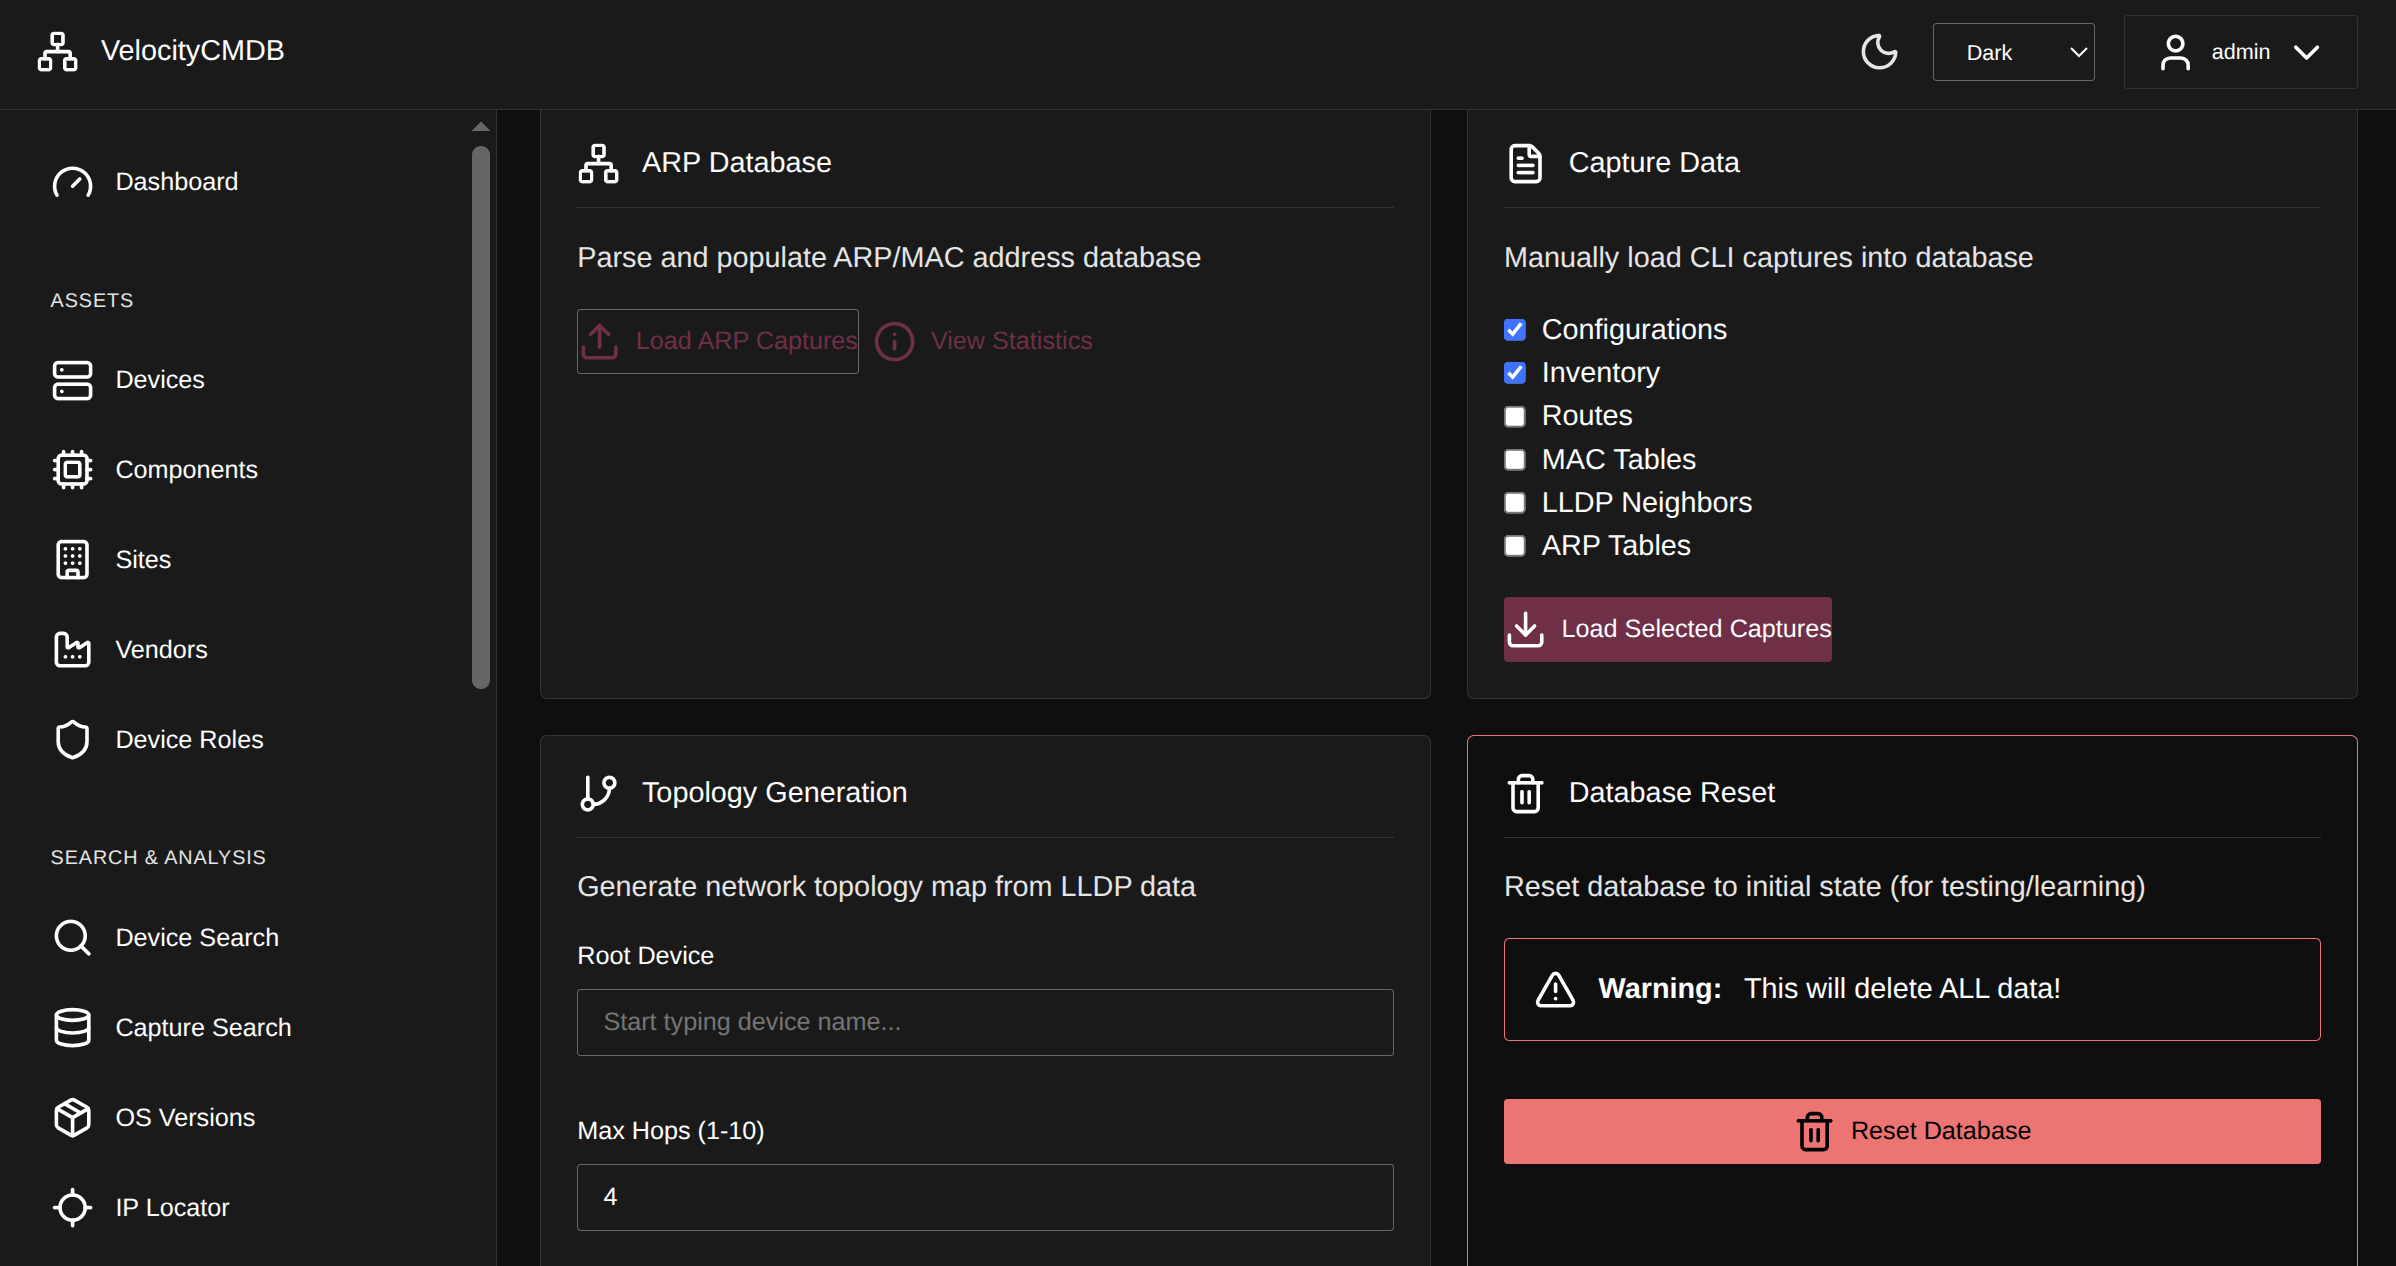Open Capture Search from the sidebar
The height and width of the screenshot is (1266, 2396).
click(203, 1028)
